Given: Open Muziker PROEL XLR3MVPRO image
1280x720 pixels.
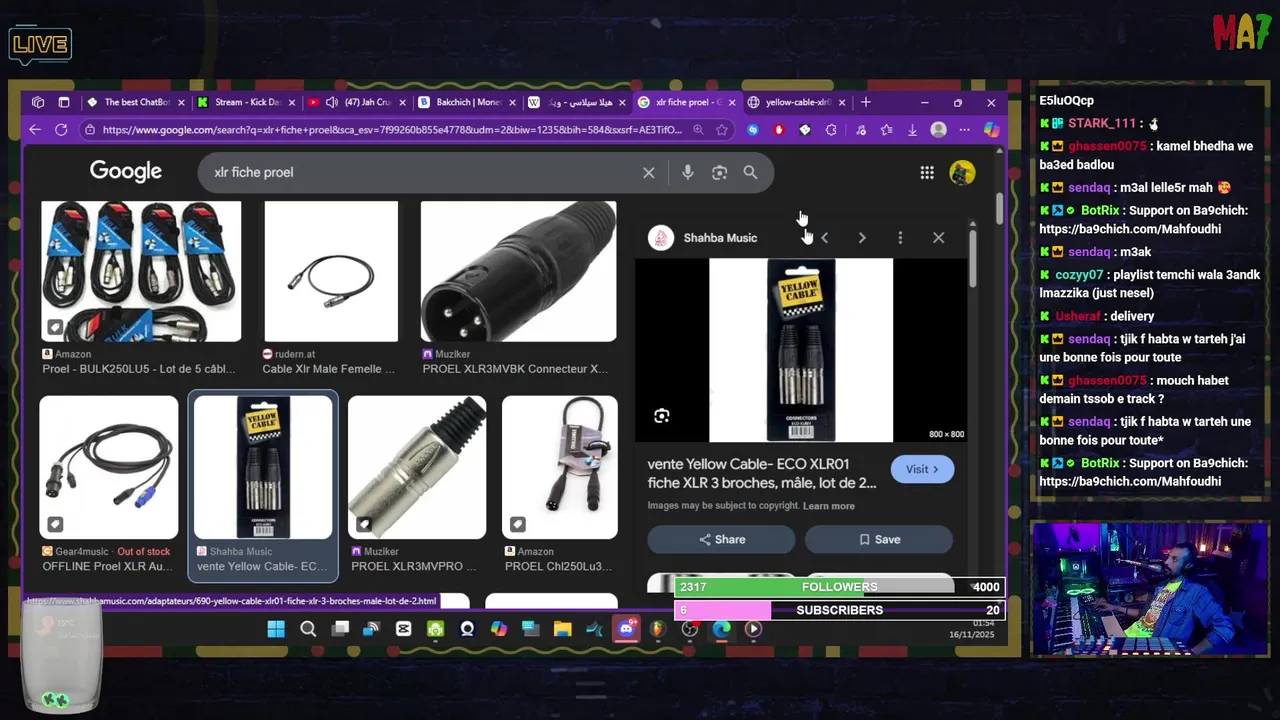Looking at the screenshot, I should click(x=417, y=467).
